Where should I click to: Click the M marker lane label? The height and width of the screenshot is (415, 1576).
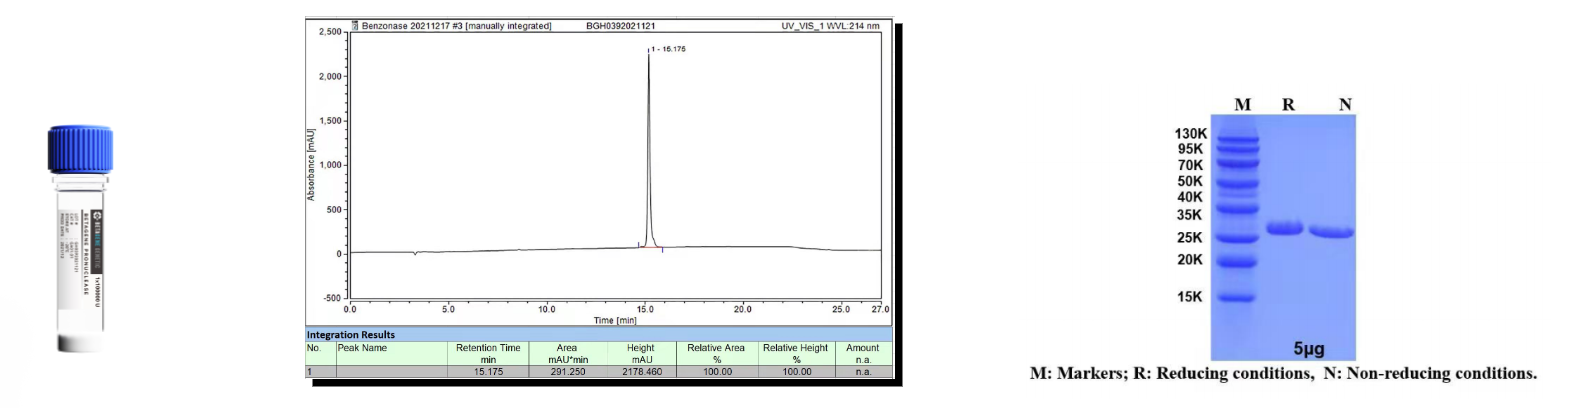pos(1242,105)
